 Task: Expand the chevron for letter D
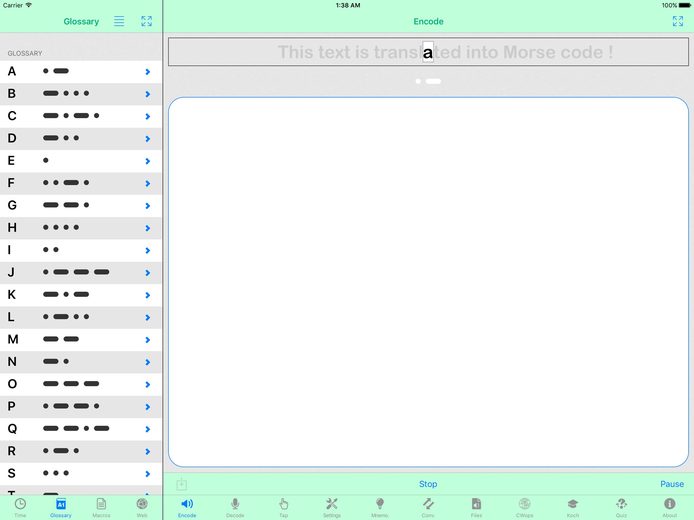(148, 139)
